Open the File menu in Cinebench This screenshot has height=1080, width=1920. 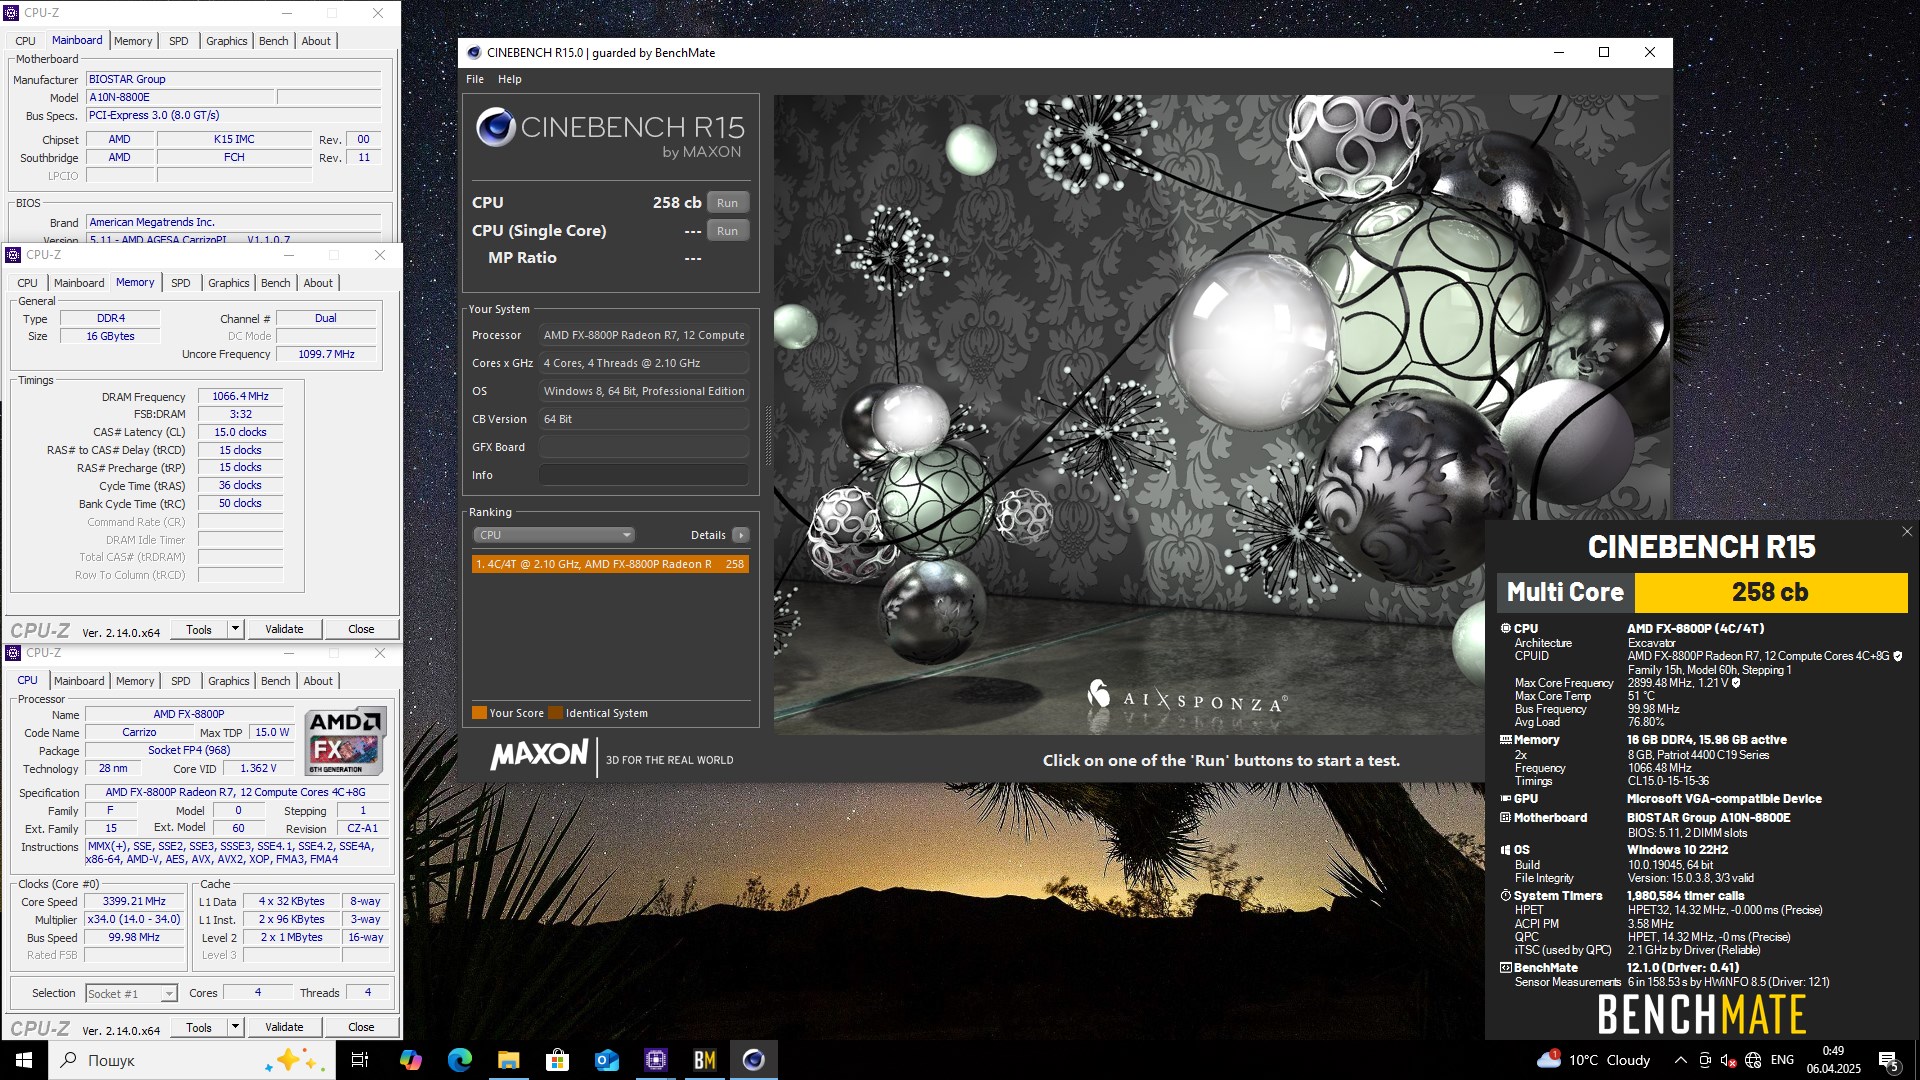tap(475, 79)
